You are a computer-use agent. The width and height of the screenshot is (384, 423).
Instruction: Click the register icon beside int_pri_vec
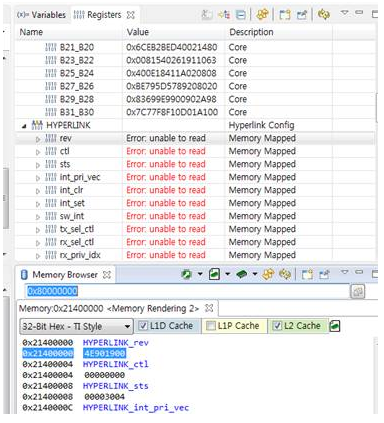[x=51, y=177]
